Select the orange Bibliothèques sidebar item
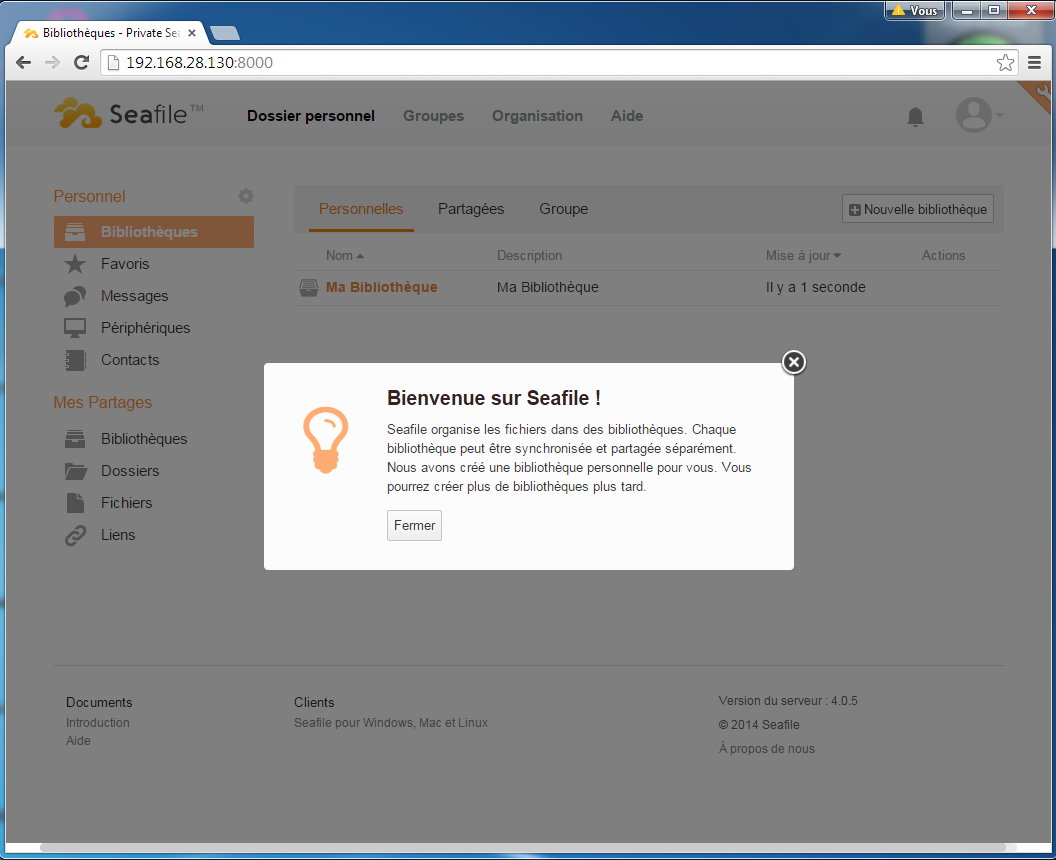The height and width of the screenshot is (860, 1056). pos(154,232)
